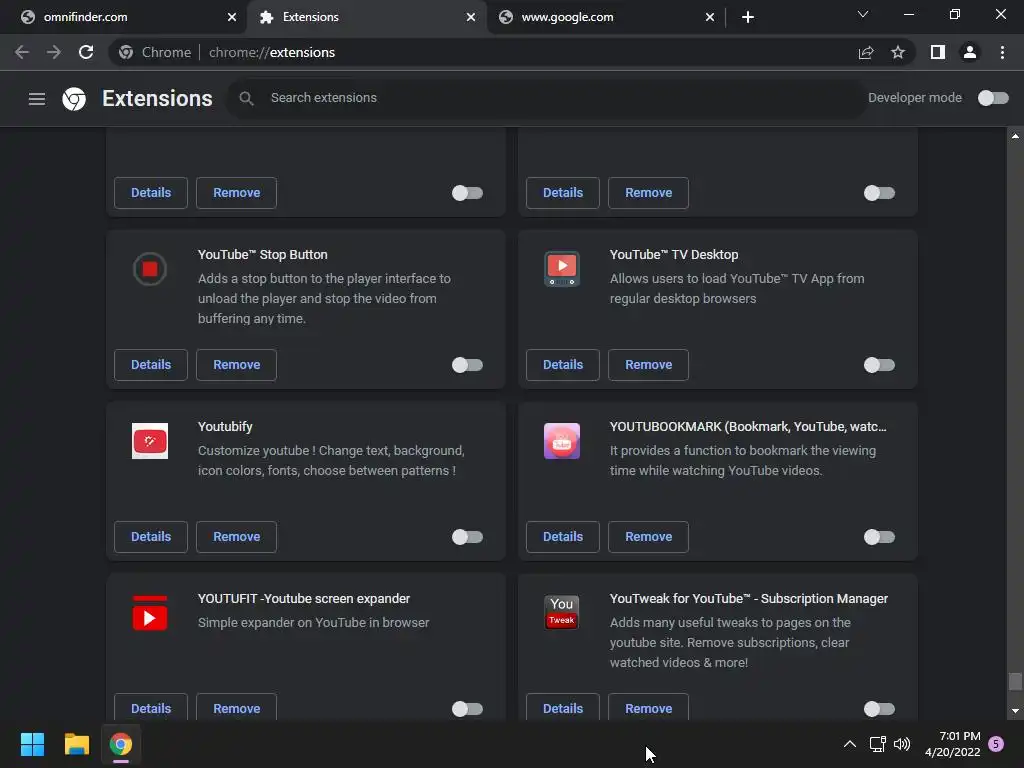Switch to the www.google.com tab

click(x=605, y=17)
